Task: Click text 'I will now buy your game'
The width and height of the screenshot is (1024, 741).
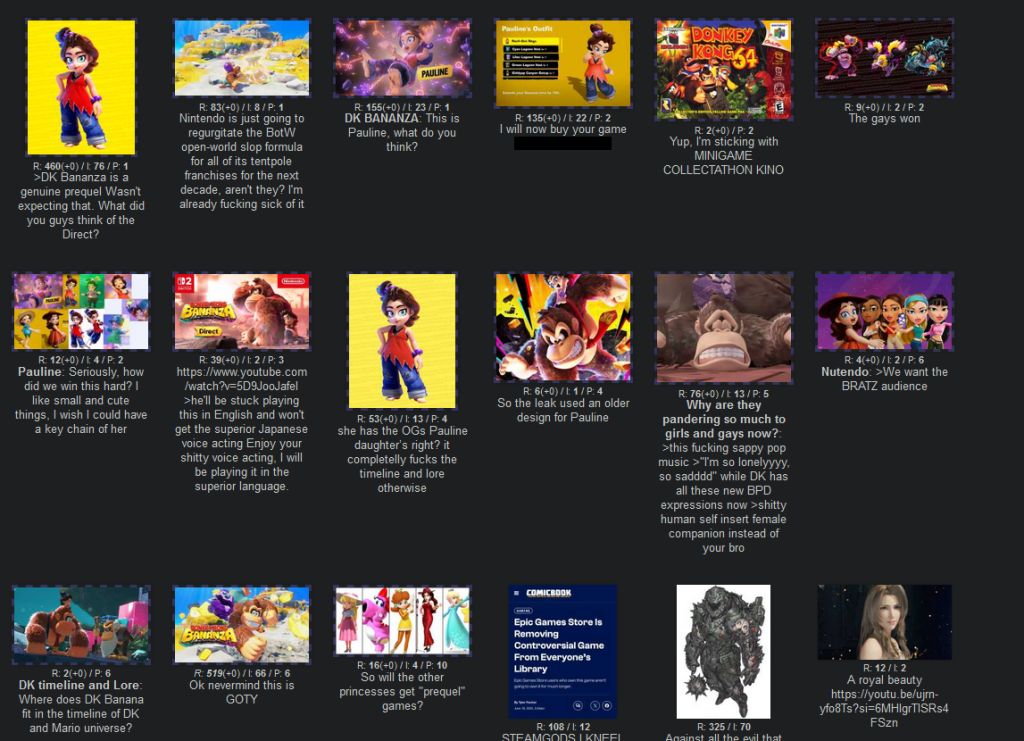Action: pos(563,129)
